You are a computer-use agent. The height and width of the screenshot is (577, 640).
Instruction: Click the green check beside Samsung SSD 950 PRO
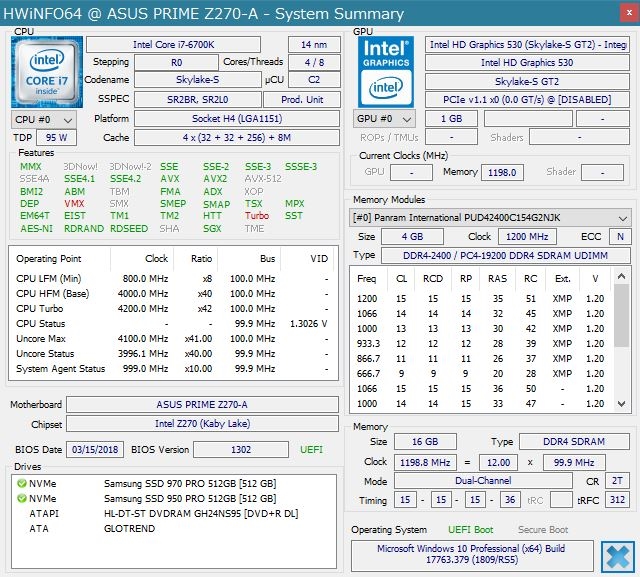pyautogui.click(x=21, y=498)
